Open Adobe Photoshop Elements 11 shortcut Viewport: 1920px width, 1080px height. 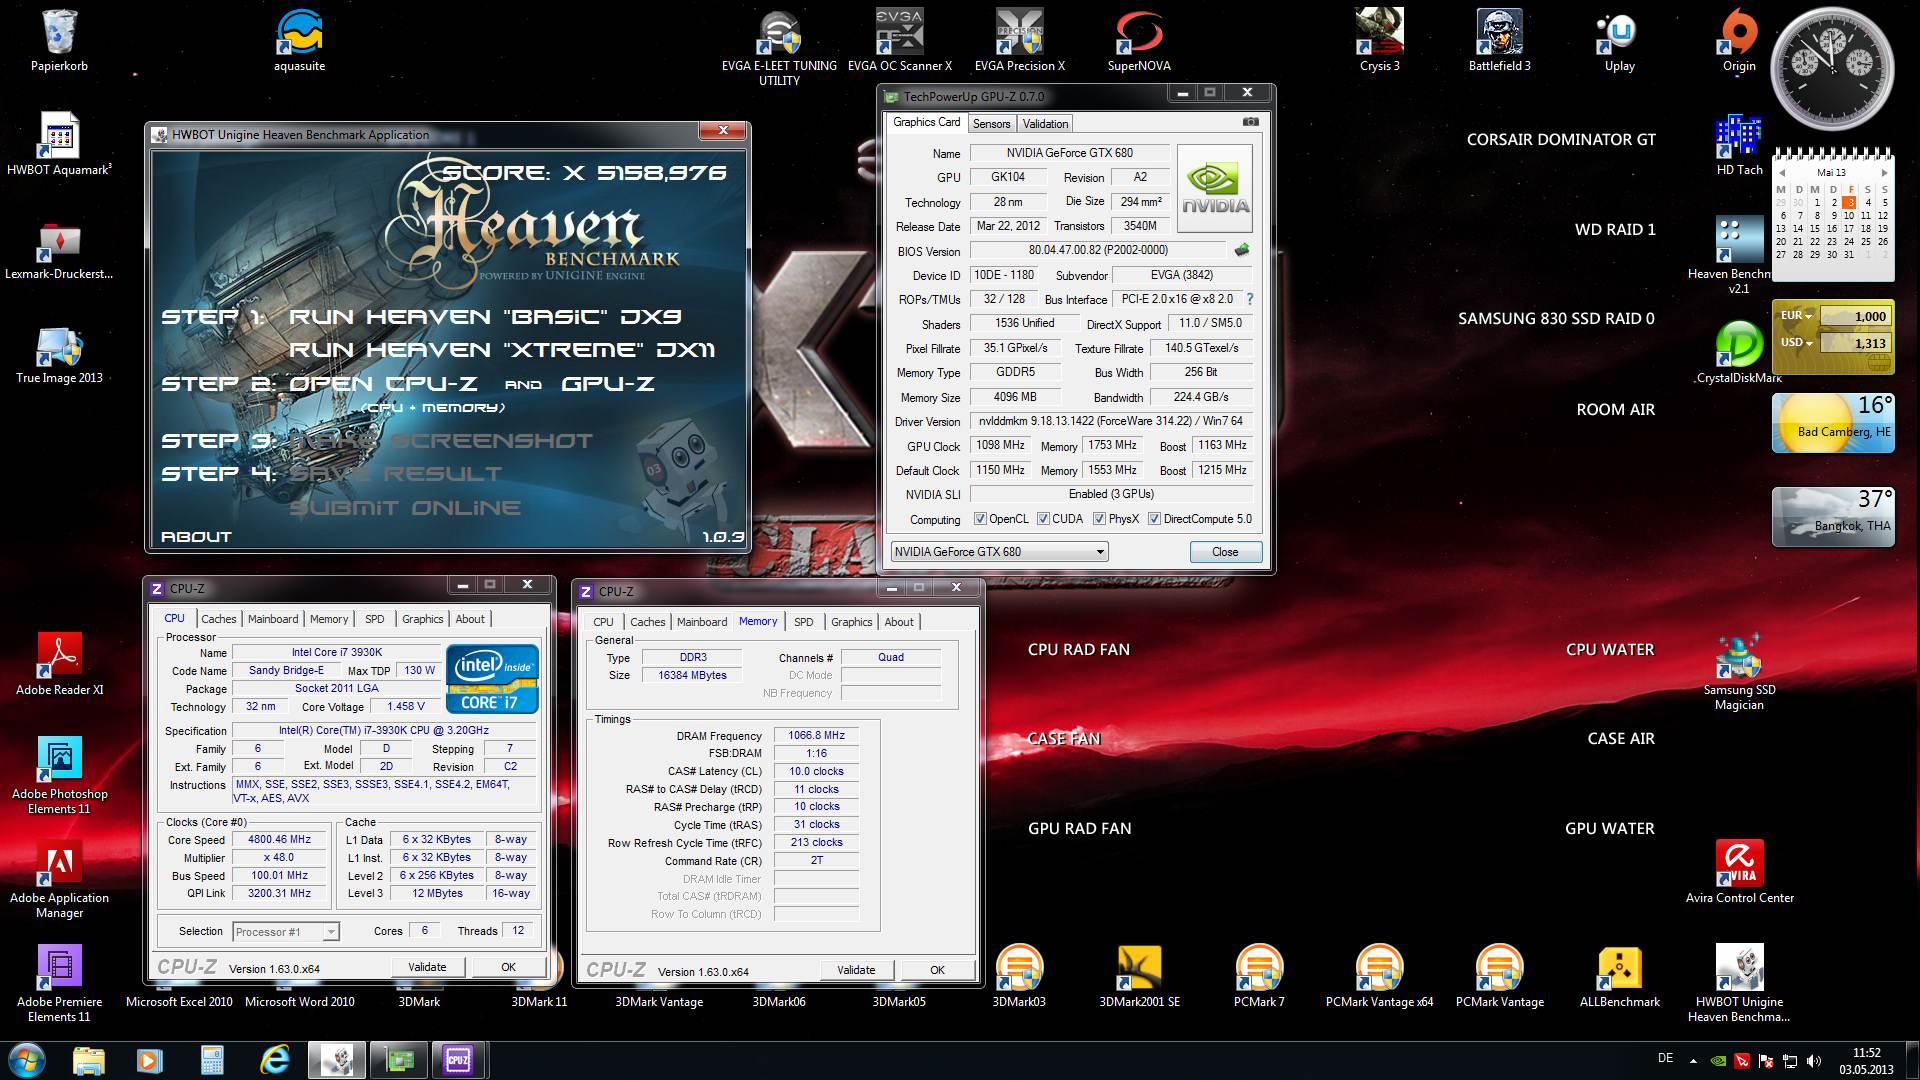(60, 775)
